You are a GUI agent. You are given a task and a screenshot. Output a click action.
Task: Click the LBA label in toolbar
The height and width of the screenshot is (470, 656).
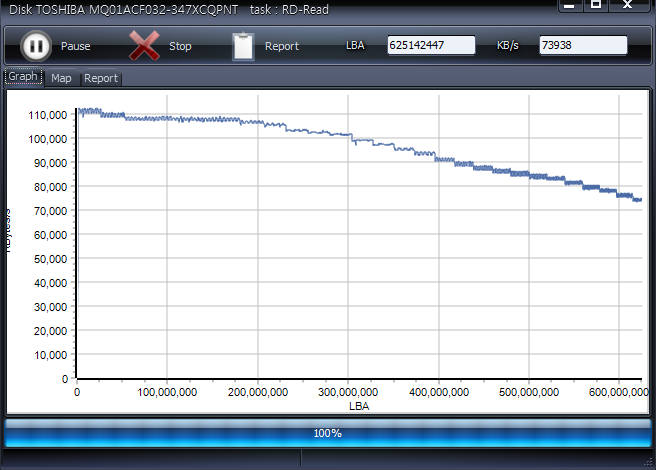click(355, 45)
